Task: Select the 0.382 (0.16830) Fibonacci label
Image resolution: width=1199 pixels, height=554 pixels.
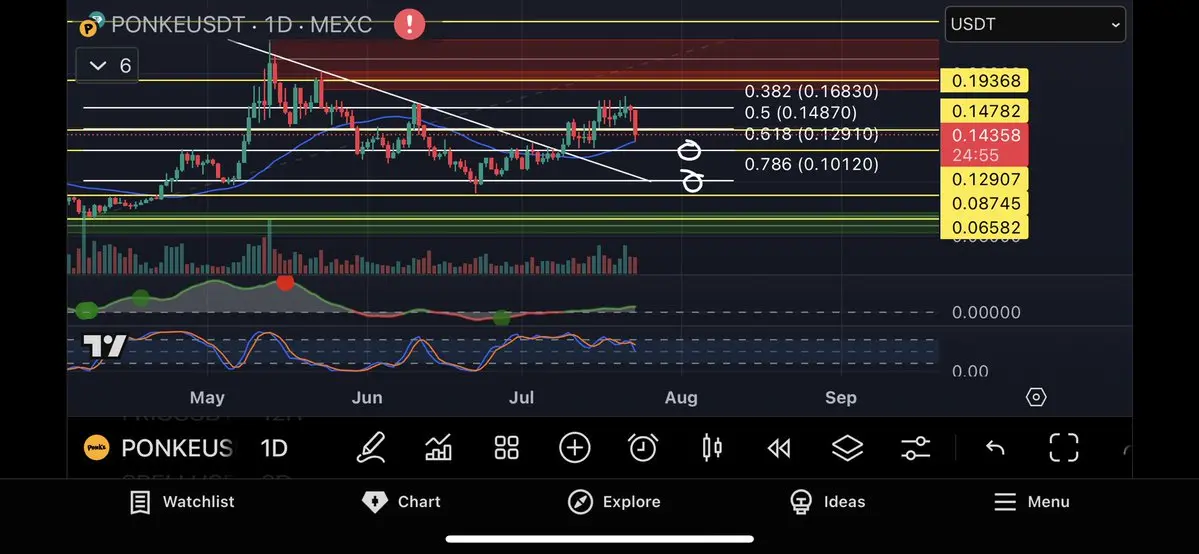Action: point(811,92)
